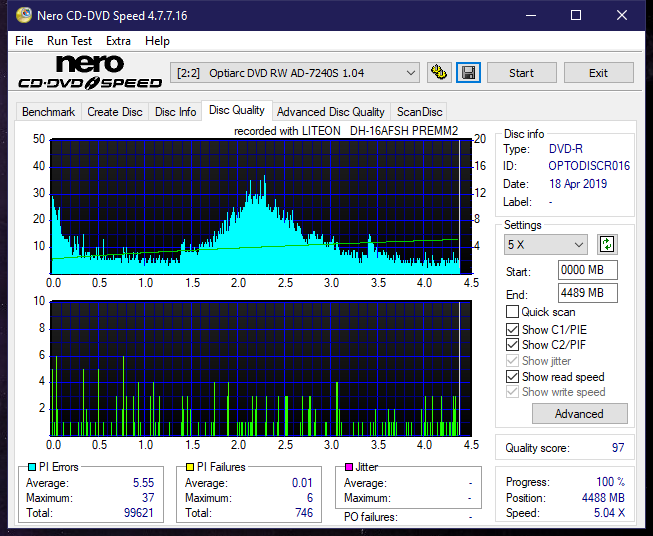Open the drive options tool icon

pyautogui.click(x=439, y=73)
